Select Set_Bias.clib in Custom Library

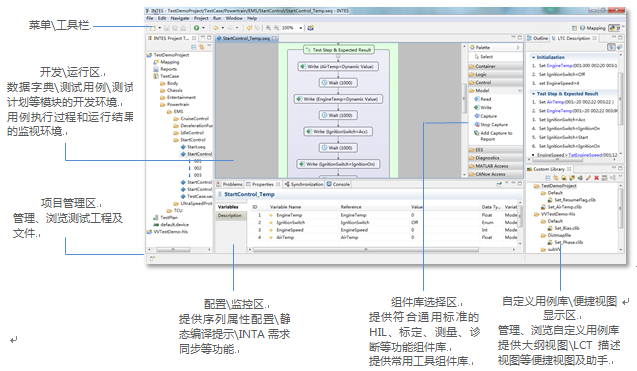tap(563, 228)
